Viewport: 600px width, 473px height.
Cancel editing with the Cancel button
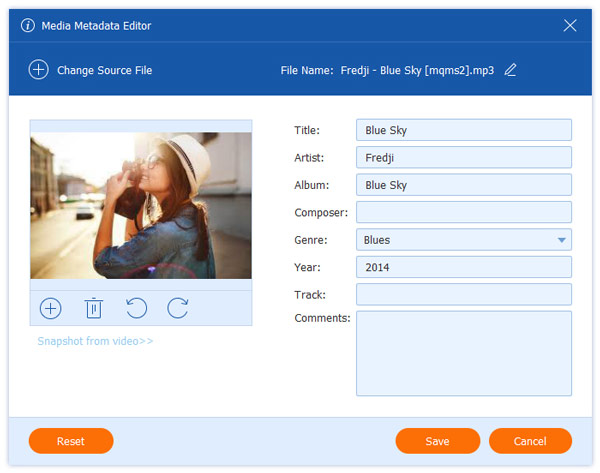pos(530,441)
